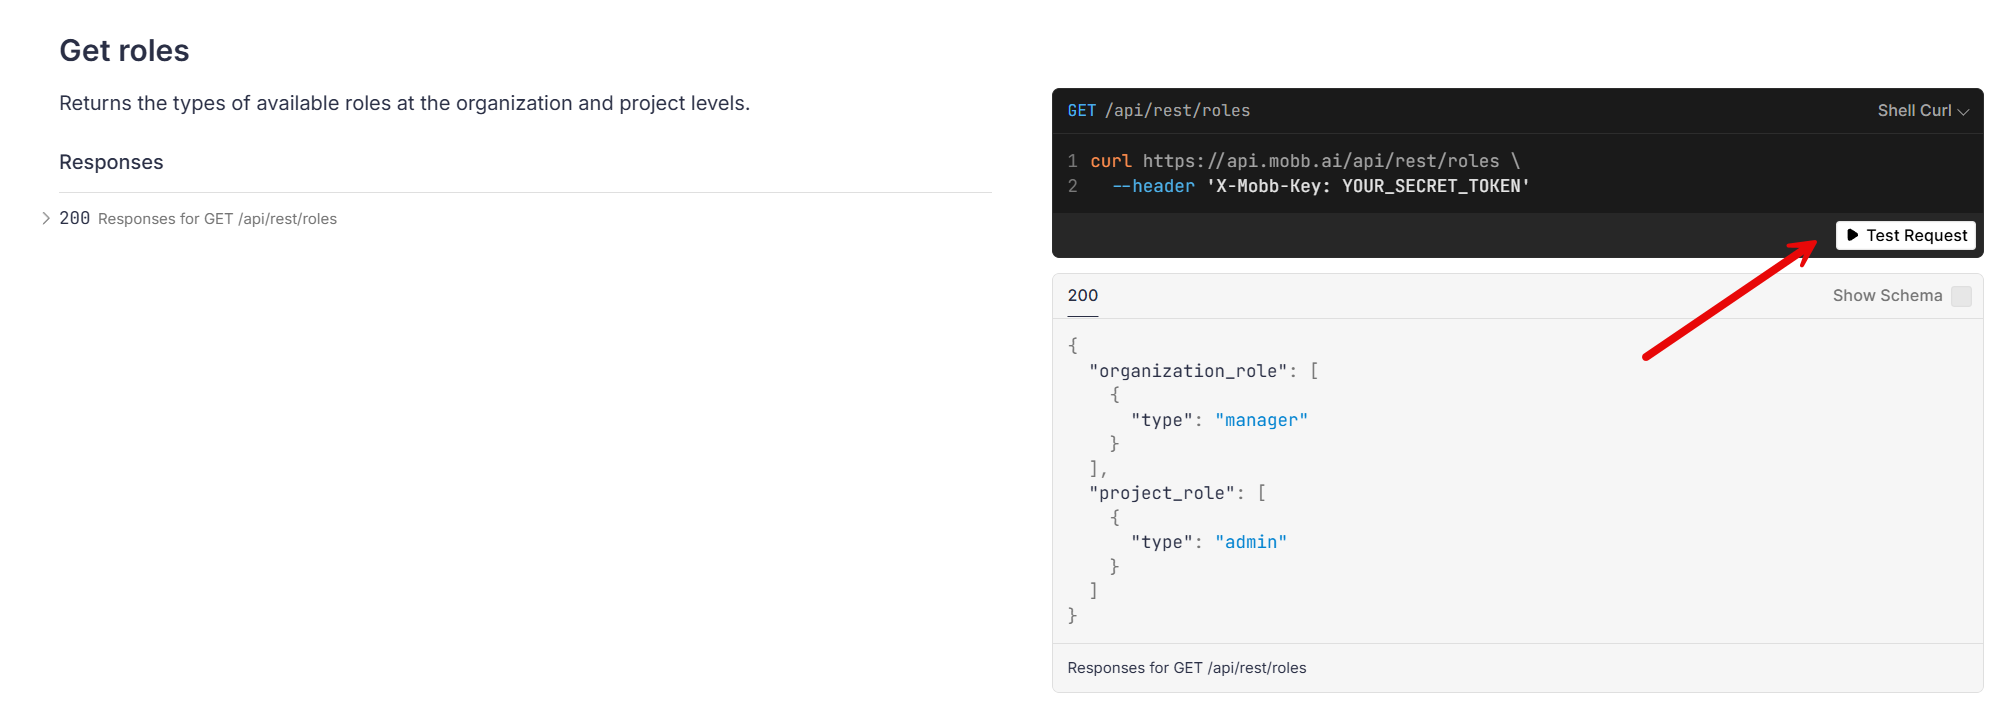Click the "admin" value in JSON response

click(x=1250, y=542)
